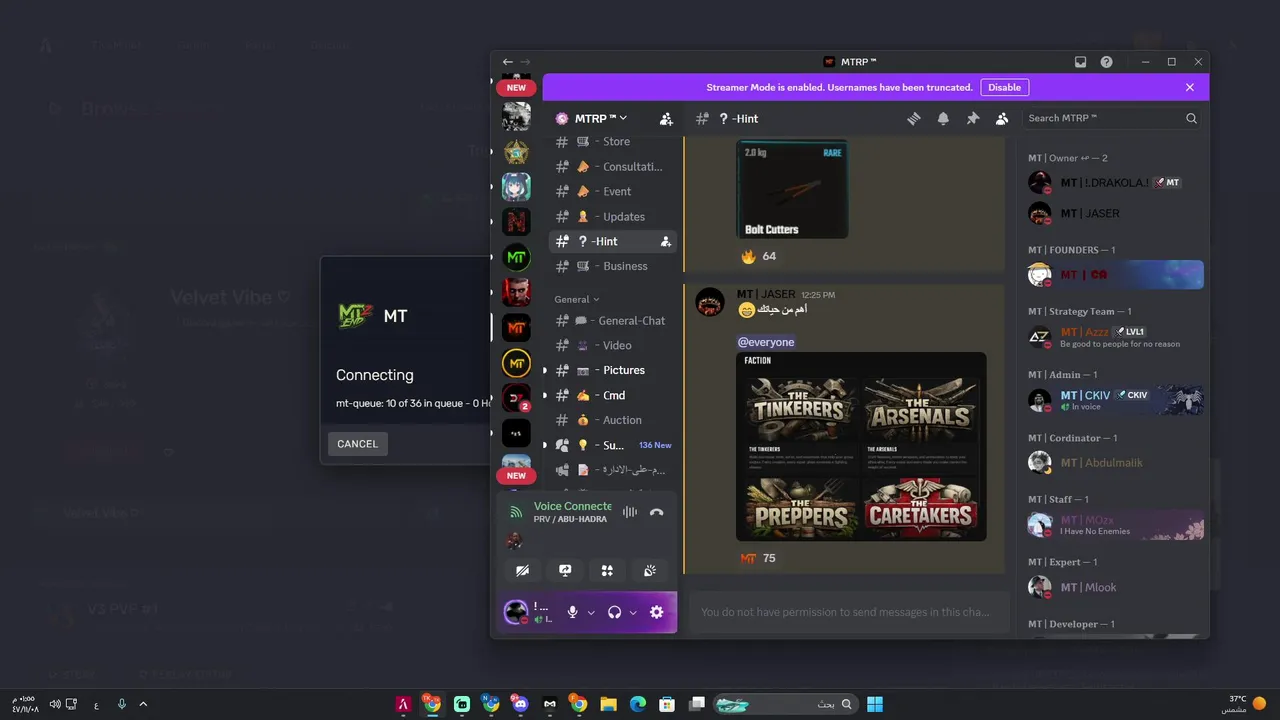Open the Business channel

[613, 266]
